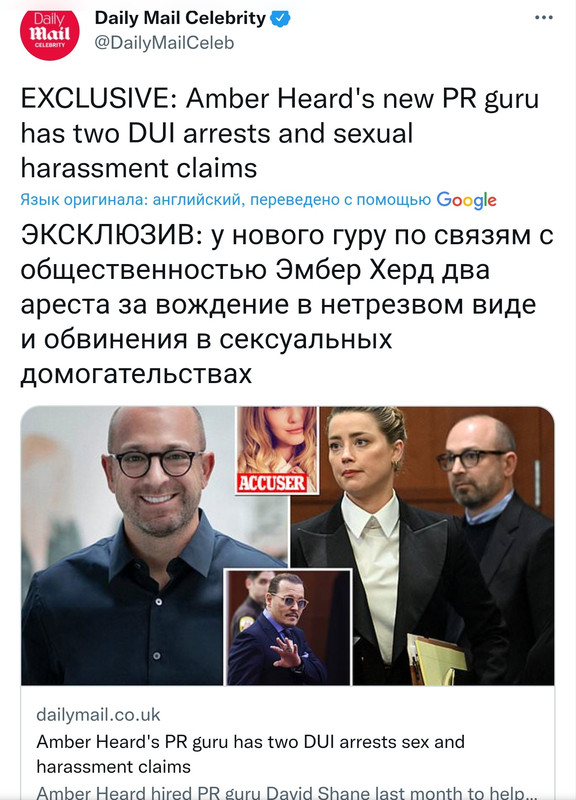Click the @DailyMailCeleb handle
The height and width of the screenshot is (800, 576).
[x=164, y=43]
